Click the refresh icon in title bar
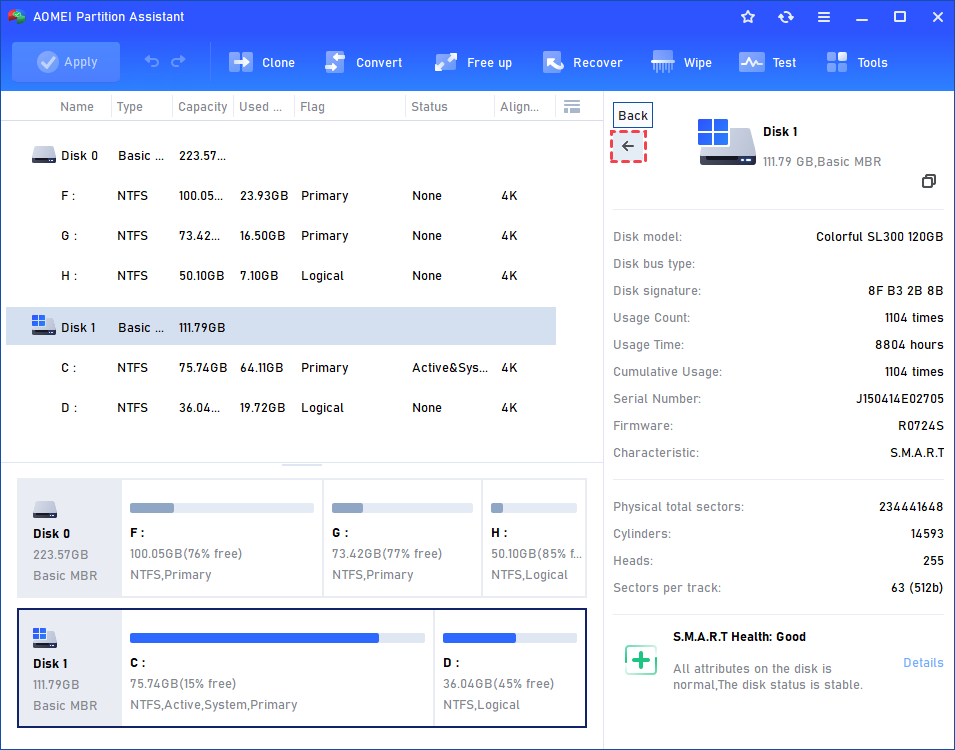 [x=786, y=17]
